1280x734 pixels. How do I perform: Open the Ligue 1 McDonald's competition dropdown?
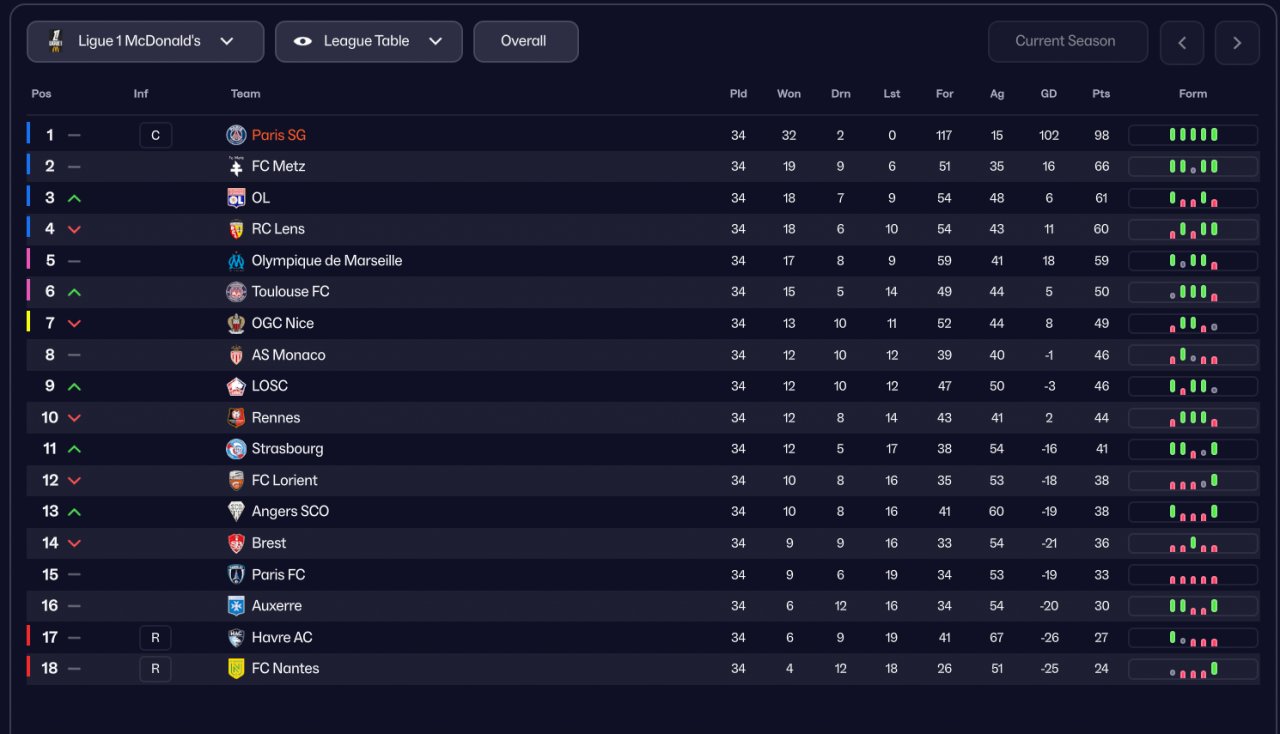[145, 41]
